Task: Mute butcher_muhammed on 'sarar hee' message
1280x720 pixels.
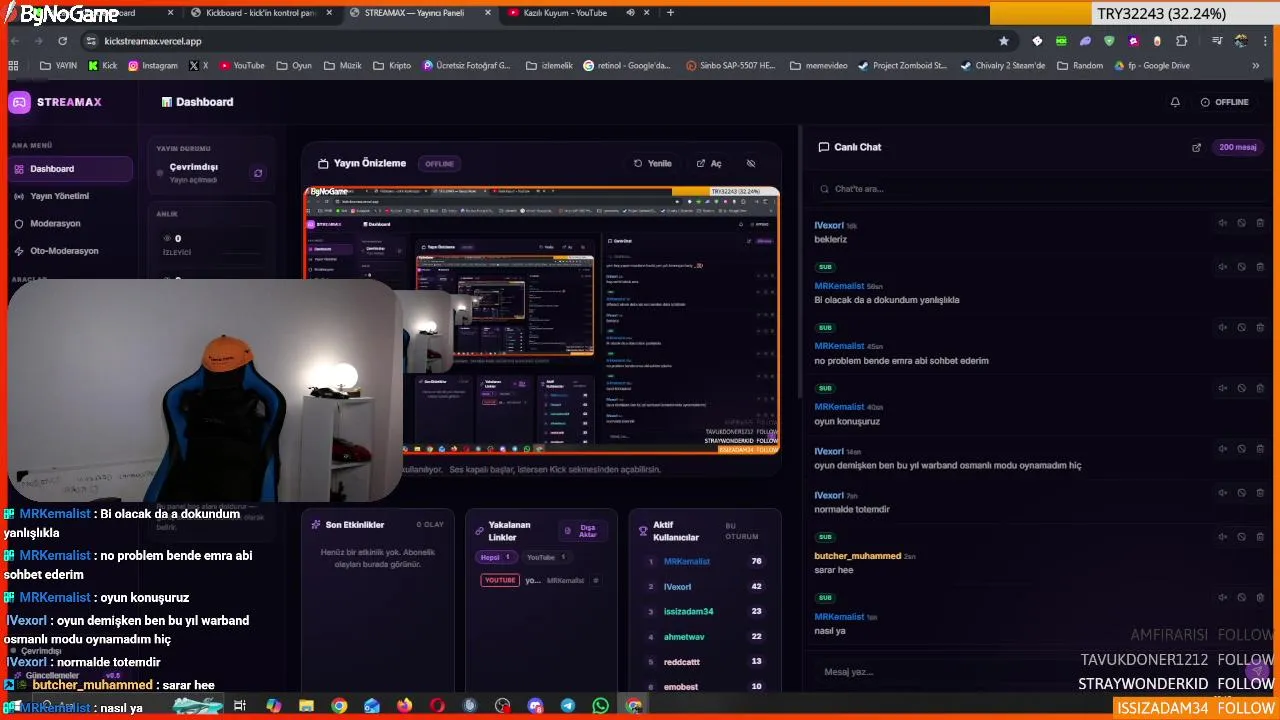Action: (1222, 537)
